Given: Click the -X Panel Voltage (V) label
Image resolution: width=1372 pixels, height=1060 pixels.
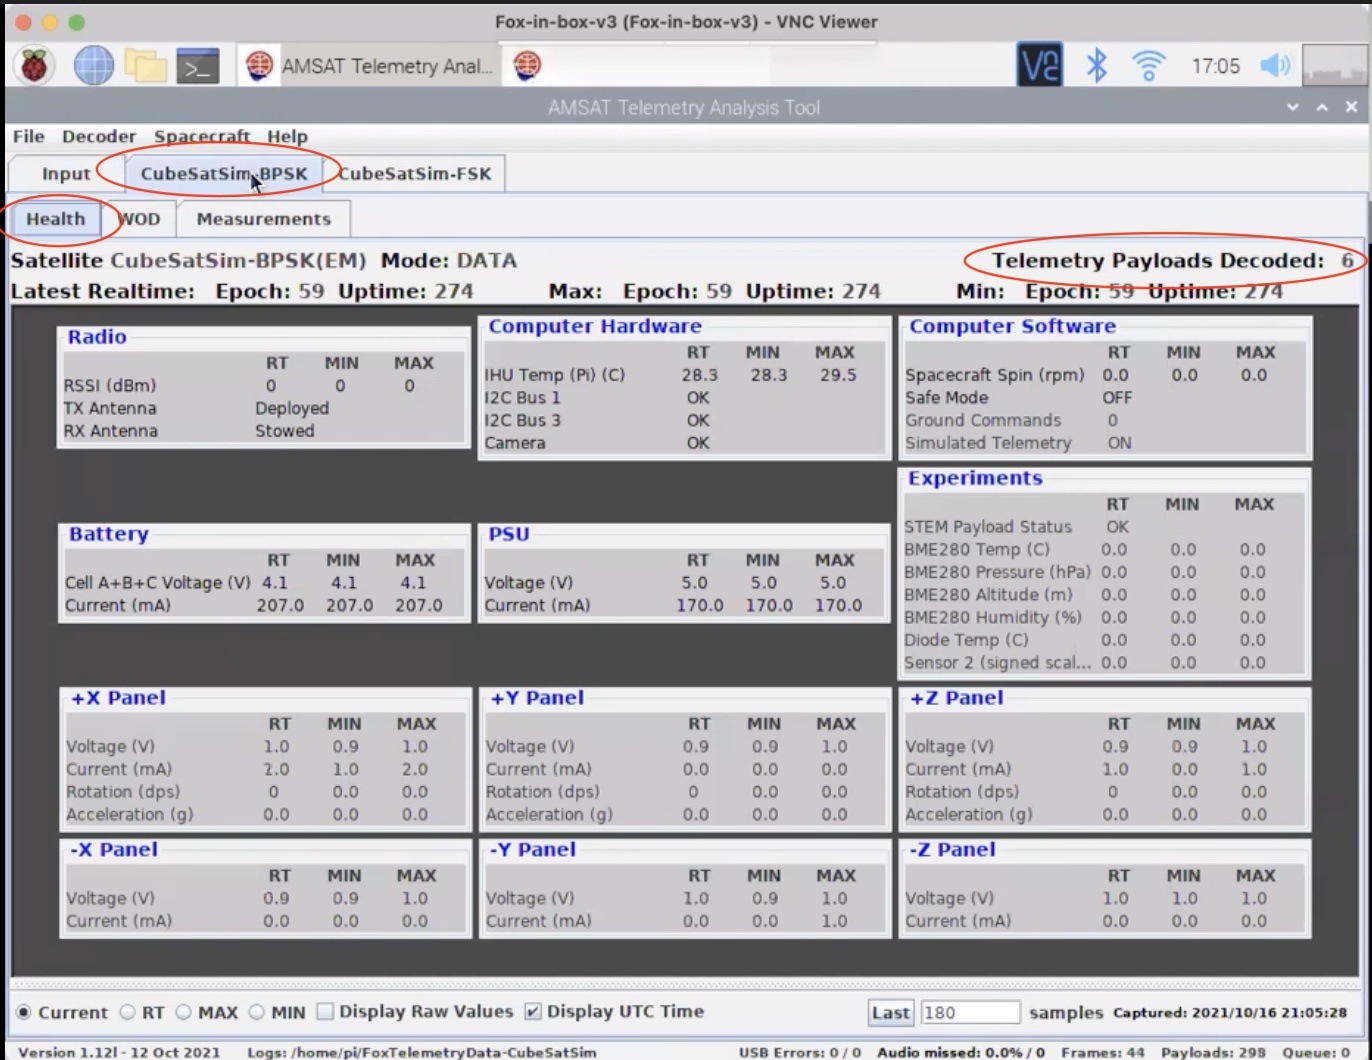Looking at the screenshot, I should click(110, 899).
